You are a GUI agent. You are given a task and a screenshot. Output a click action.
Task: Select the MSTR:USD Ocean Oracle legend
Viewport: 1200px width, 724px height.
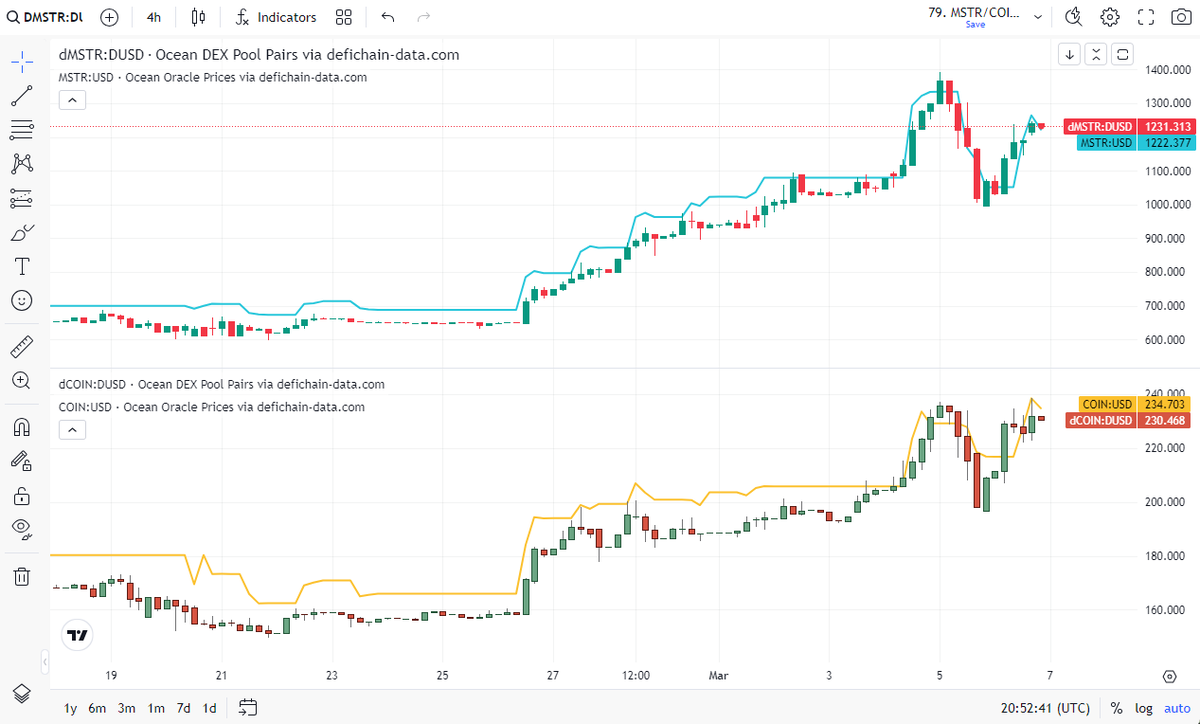(213, 77)
